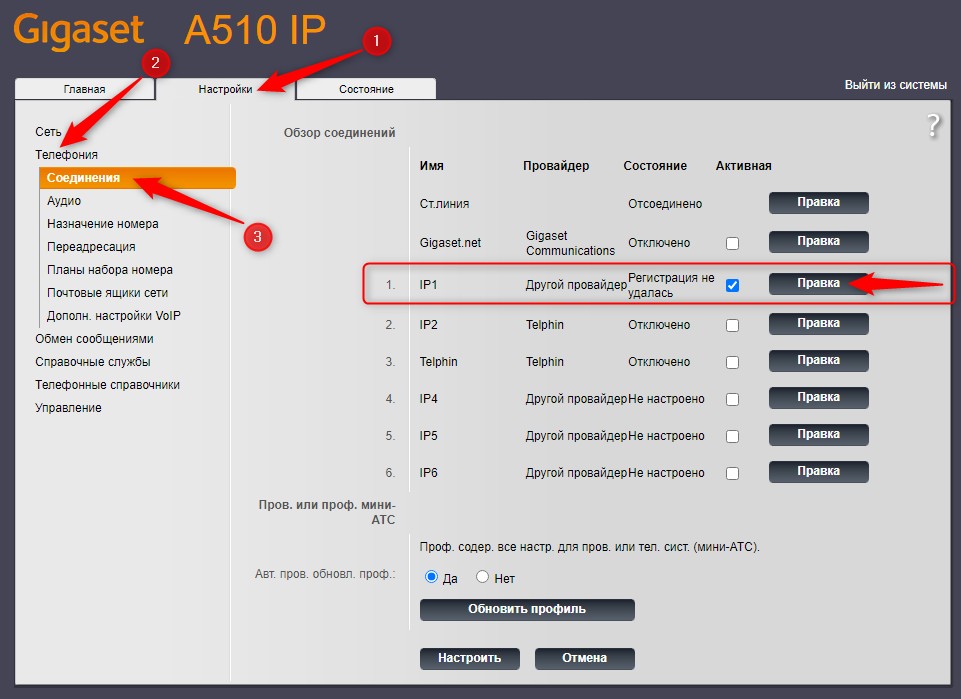Click the Отмена button

[585, 659]
